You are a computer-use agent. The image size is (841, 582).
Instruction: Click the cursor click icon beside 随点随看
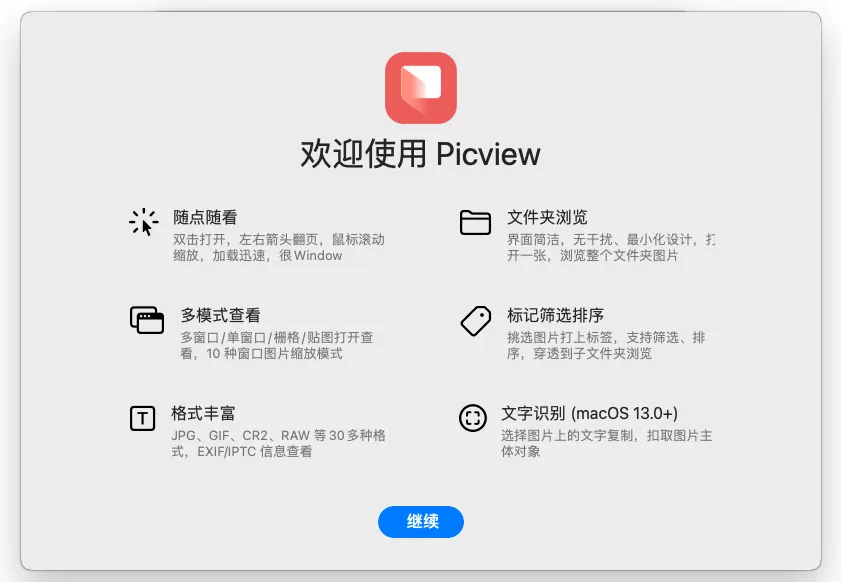click(144, 222)
